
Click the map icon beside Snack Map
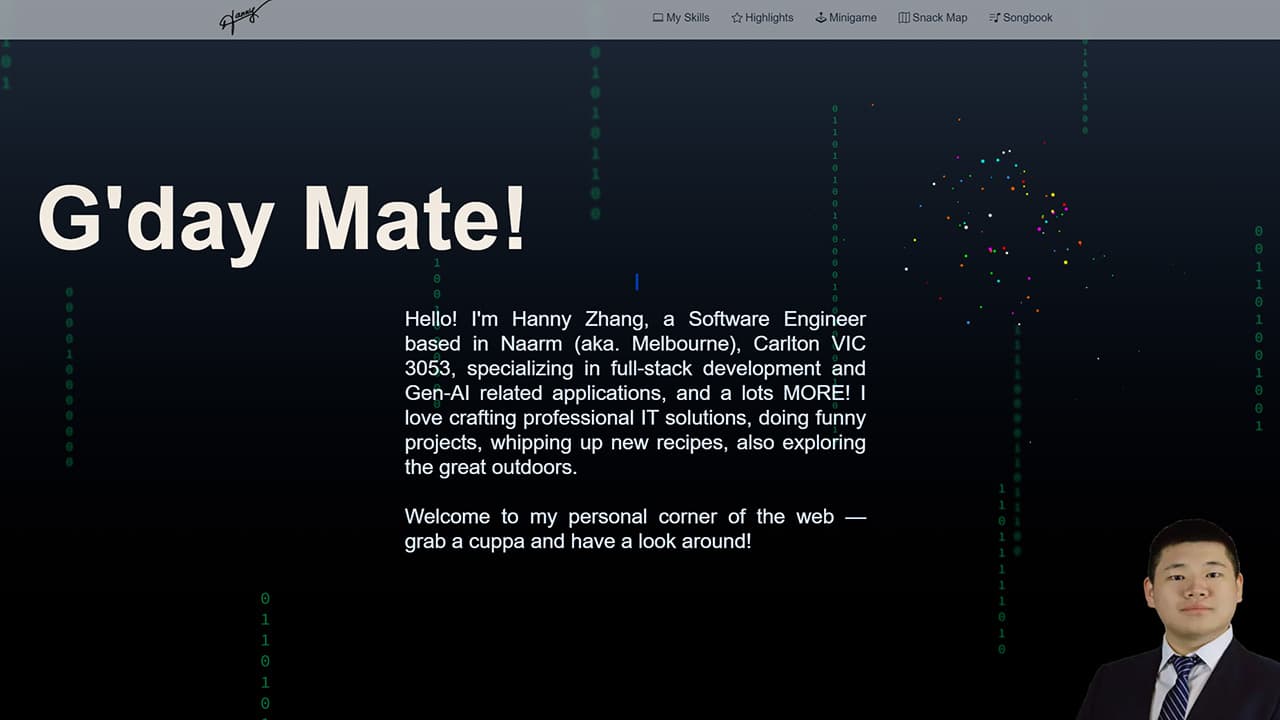[904, 18]
